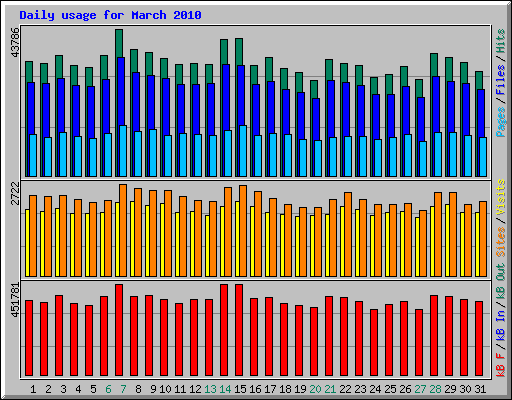This screenshot has height=400, width=512.
Task: Click the 'Pages' legend label
Action: tap(501, 122)
